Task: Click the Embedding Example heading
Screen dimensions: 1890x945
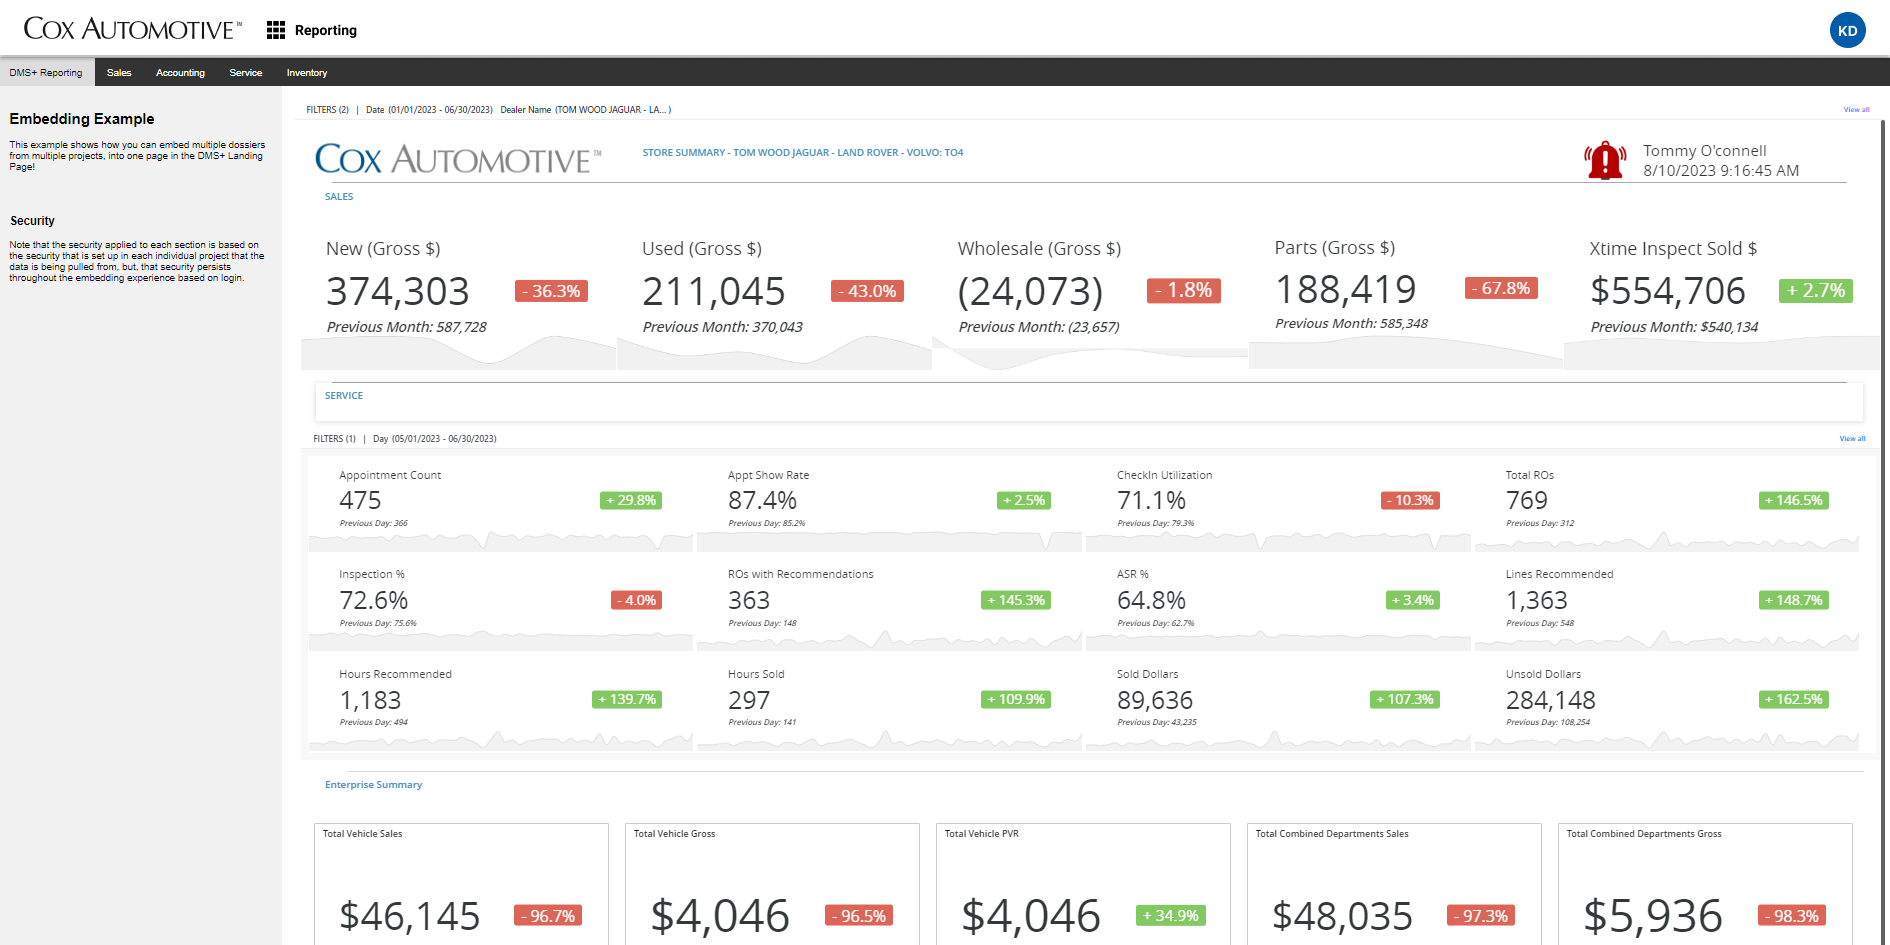Action: 82,119
